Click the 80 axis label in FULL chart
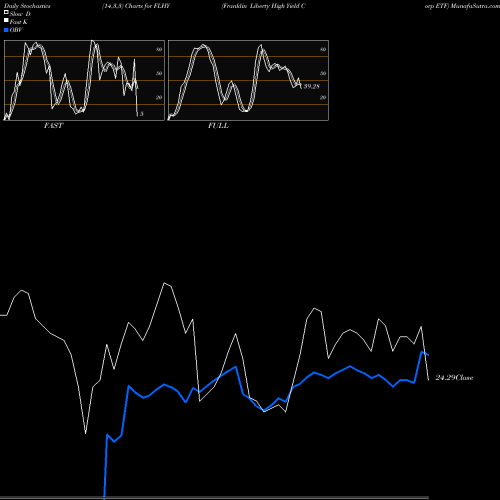This screenshot has height=500, width=500. coord(323,49)
